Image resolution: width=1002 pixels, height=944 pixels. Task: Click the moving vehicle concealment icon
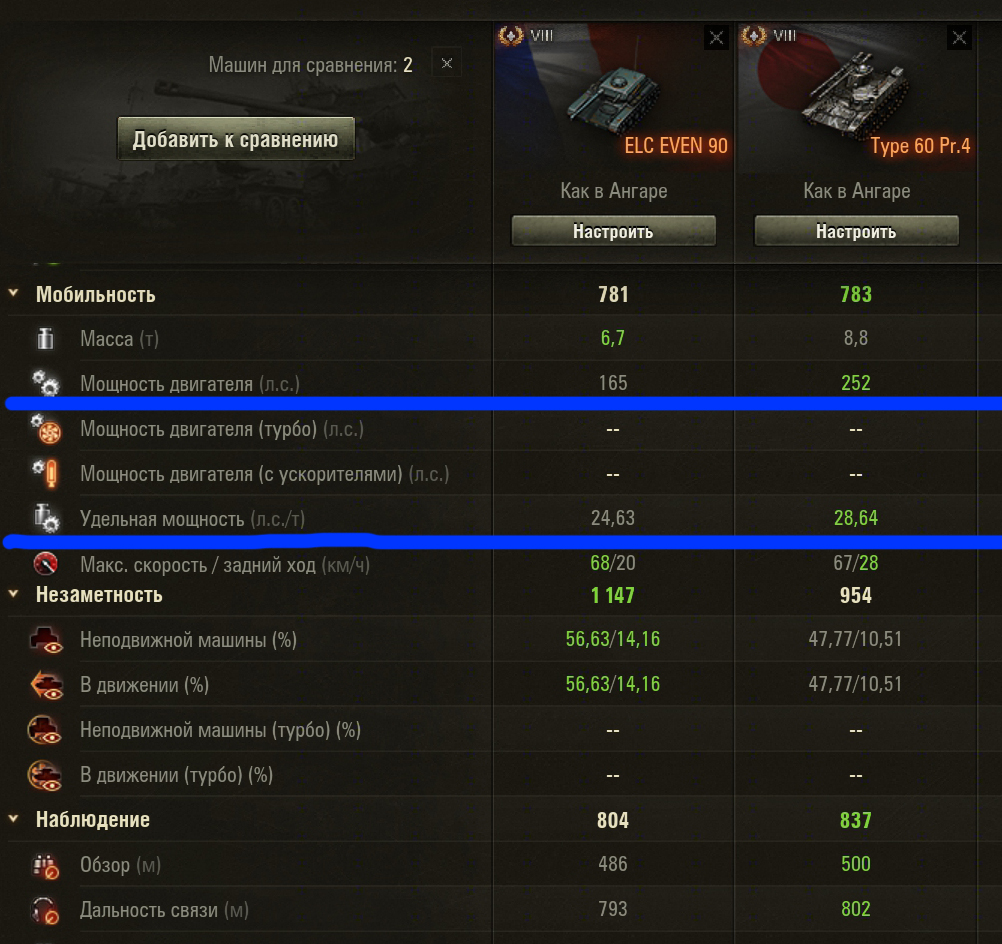point(46,685)
